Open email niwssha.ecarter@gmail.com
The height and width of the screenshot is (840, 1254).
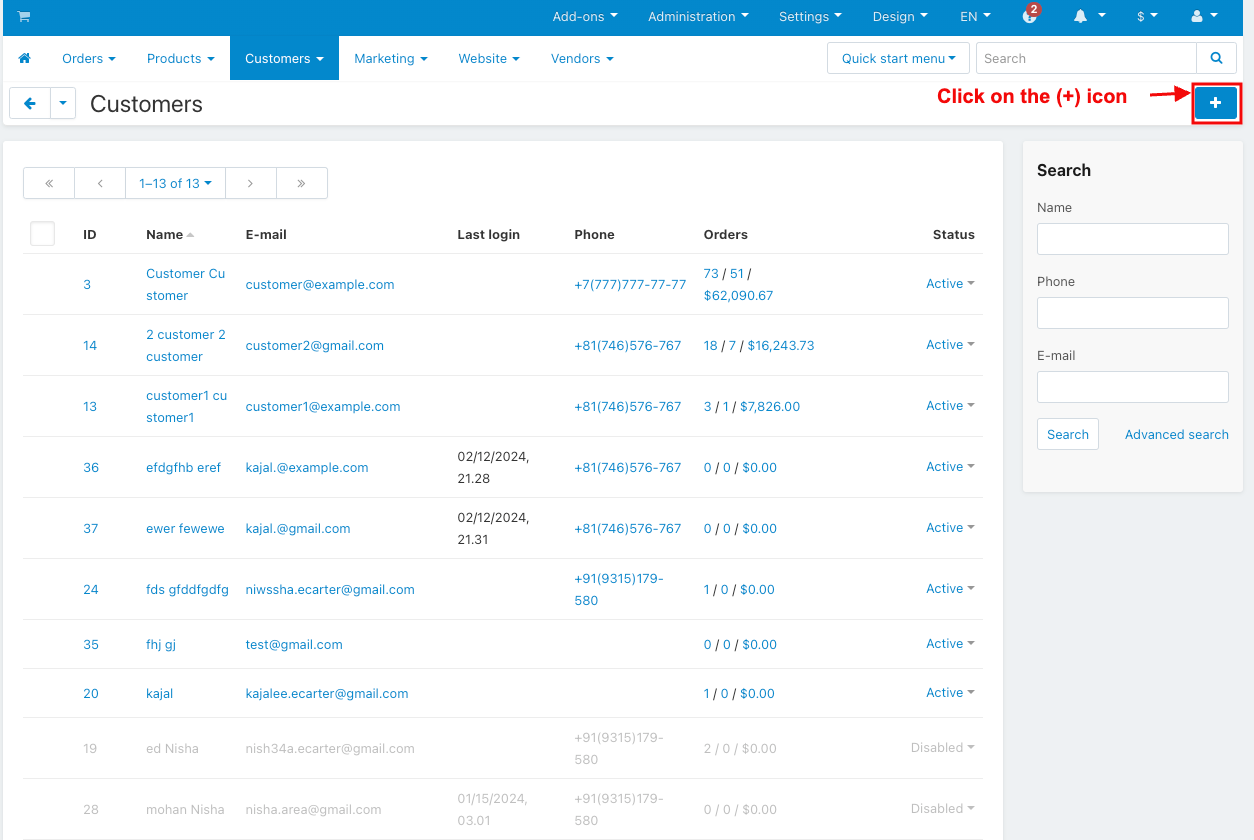[330, 590]
